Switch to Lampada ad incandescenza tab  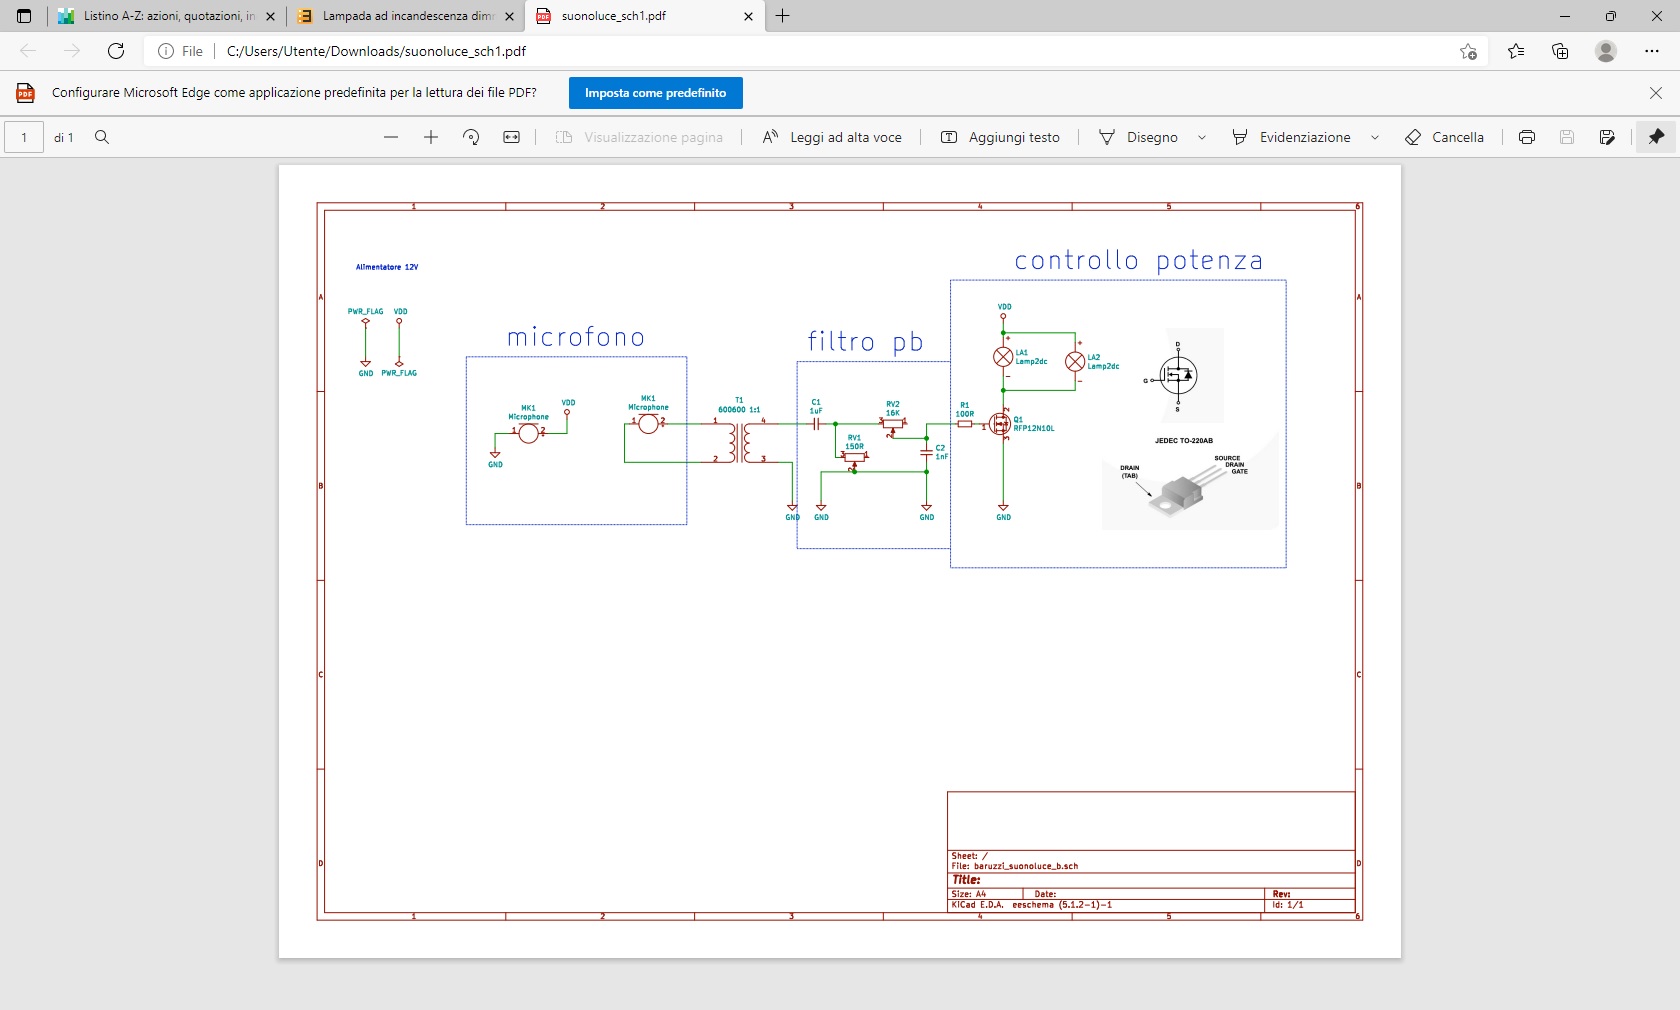coord(400,16)
